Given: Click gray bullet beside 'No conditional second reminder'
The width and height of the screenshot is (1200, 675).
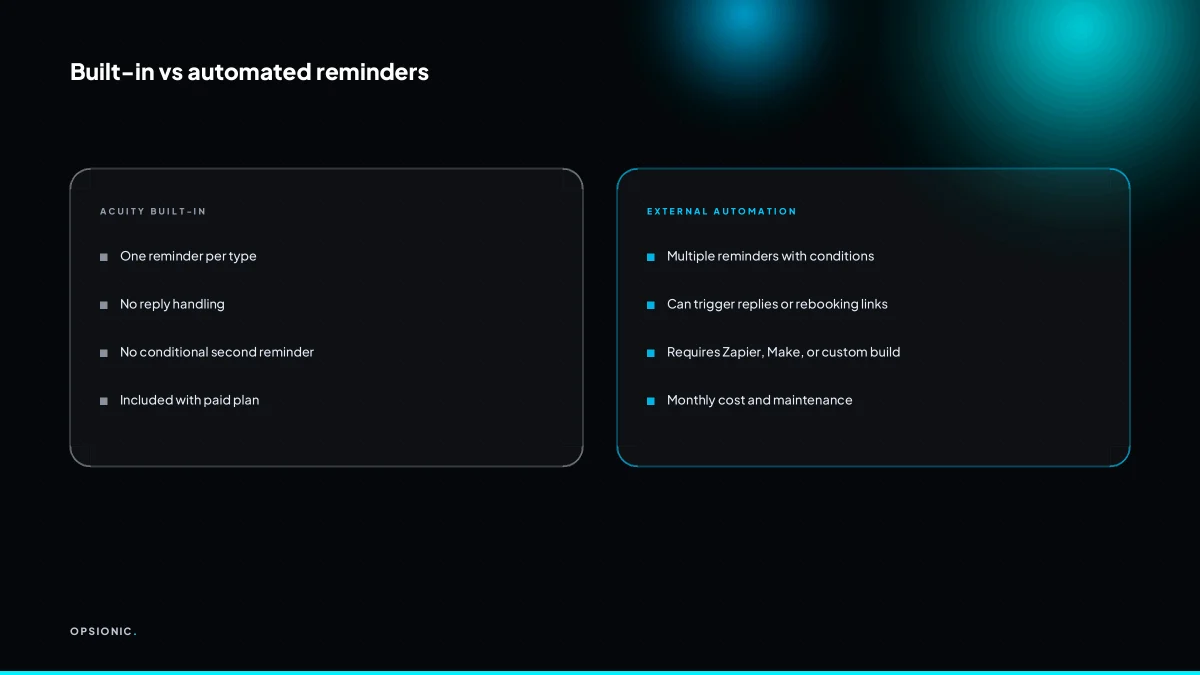Looking at the screenshot, I should point(104,354).
